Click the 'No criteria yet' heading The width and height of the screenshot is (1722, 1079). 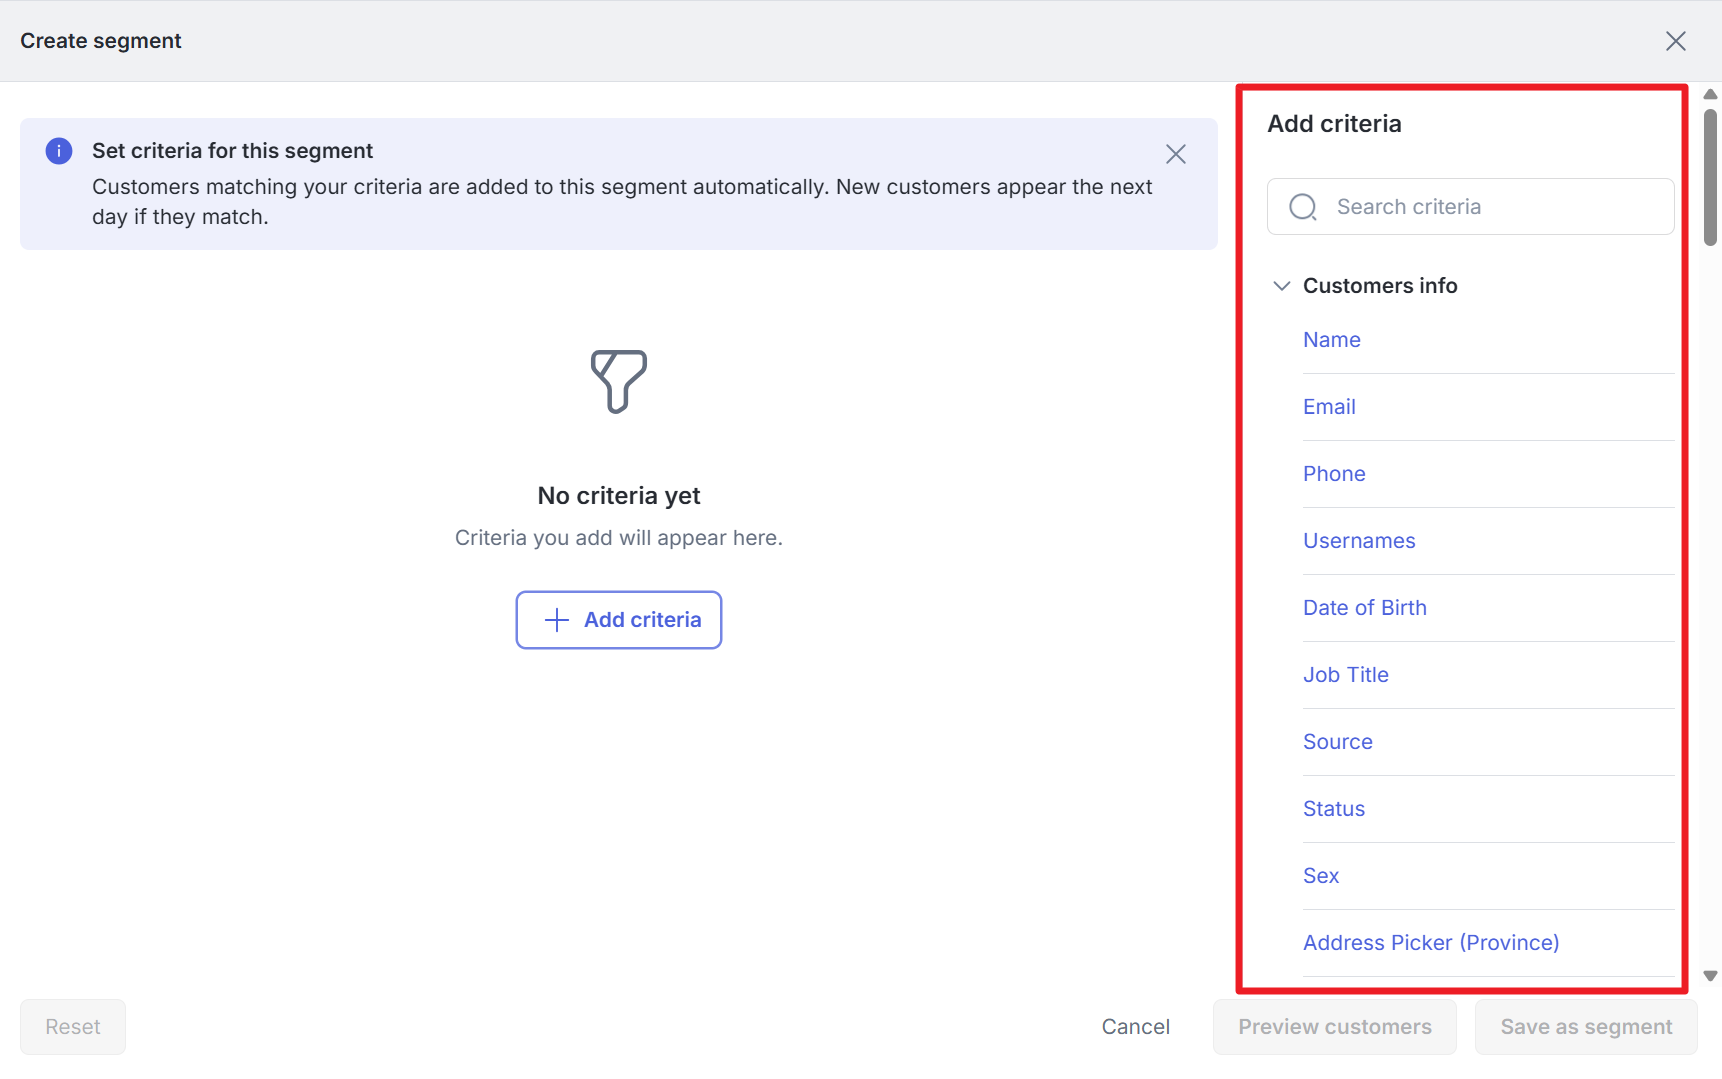point(619,496)
